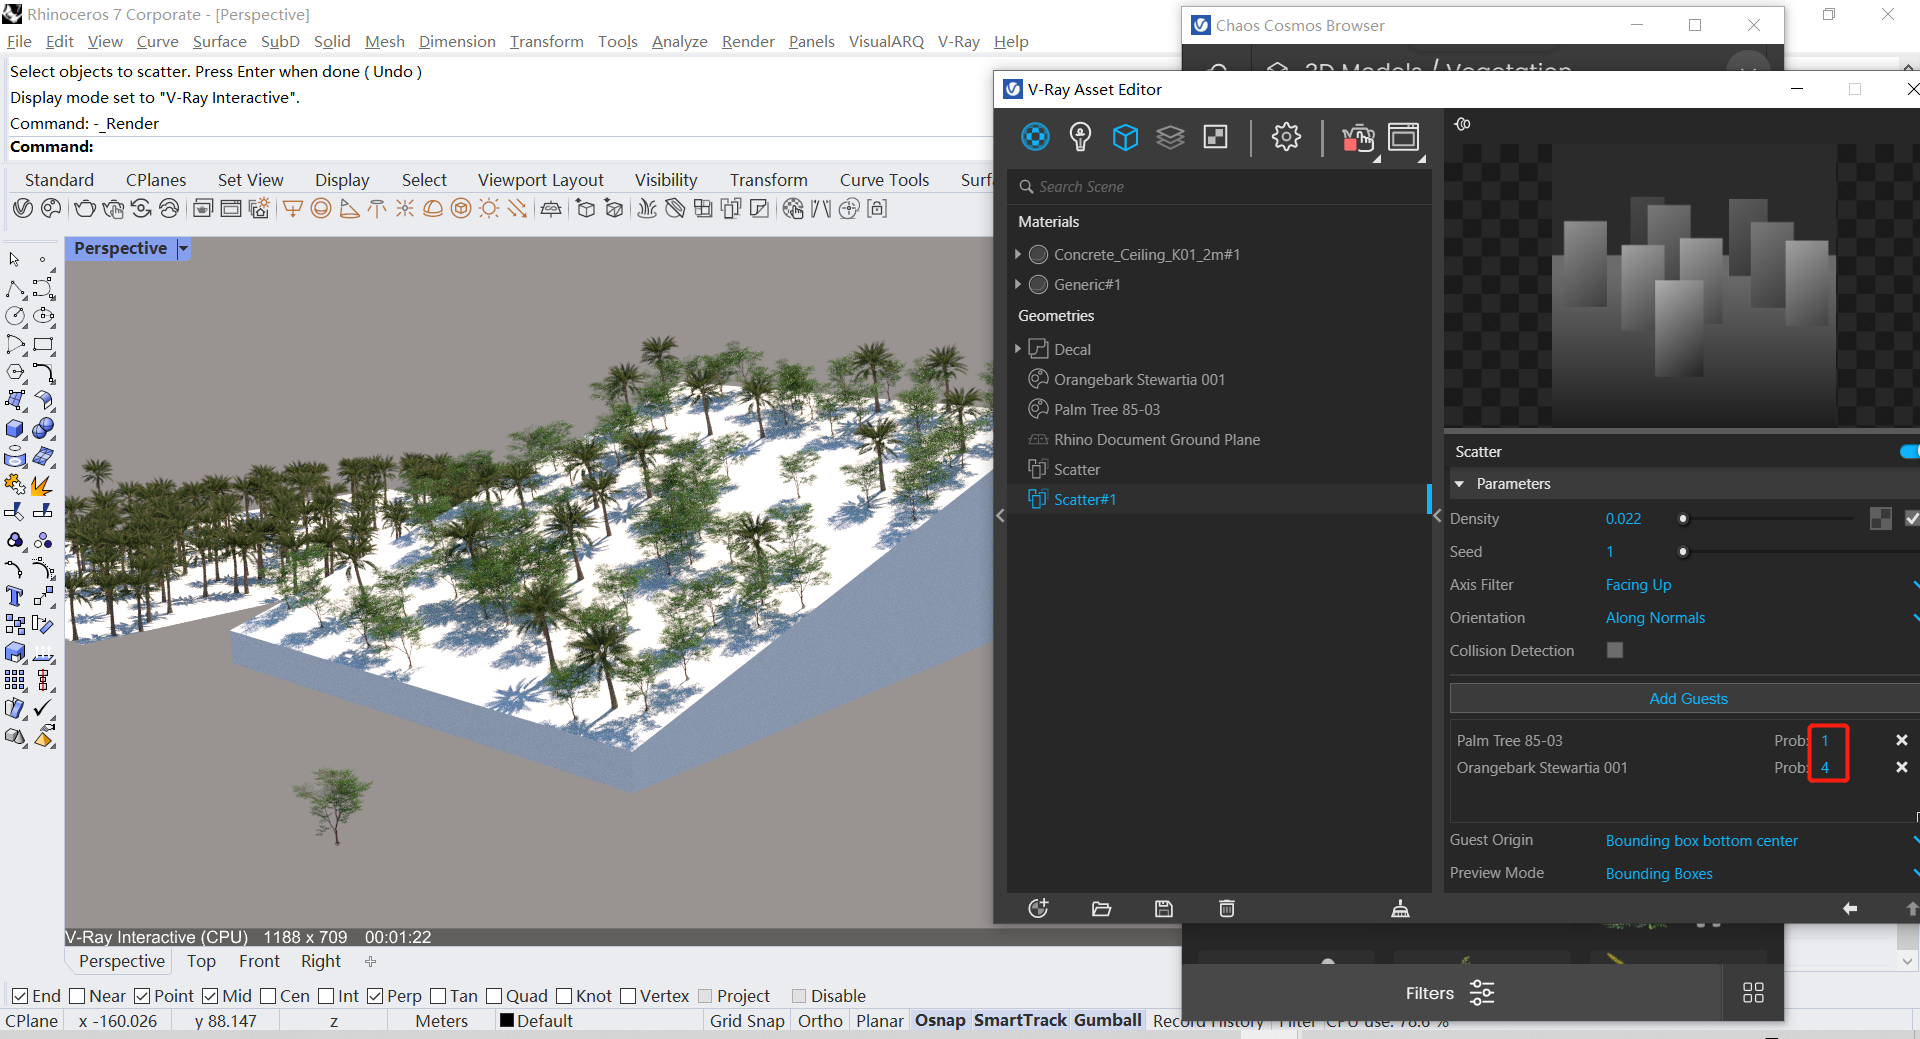Screen dimensions: 1920x1039
Task: Open the V-Ray menu in Rhino
Action: point(958,41)
